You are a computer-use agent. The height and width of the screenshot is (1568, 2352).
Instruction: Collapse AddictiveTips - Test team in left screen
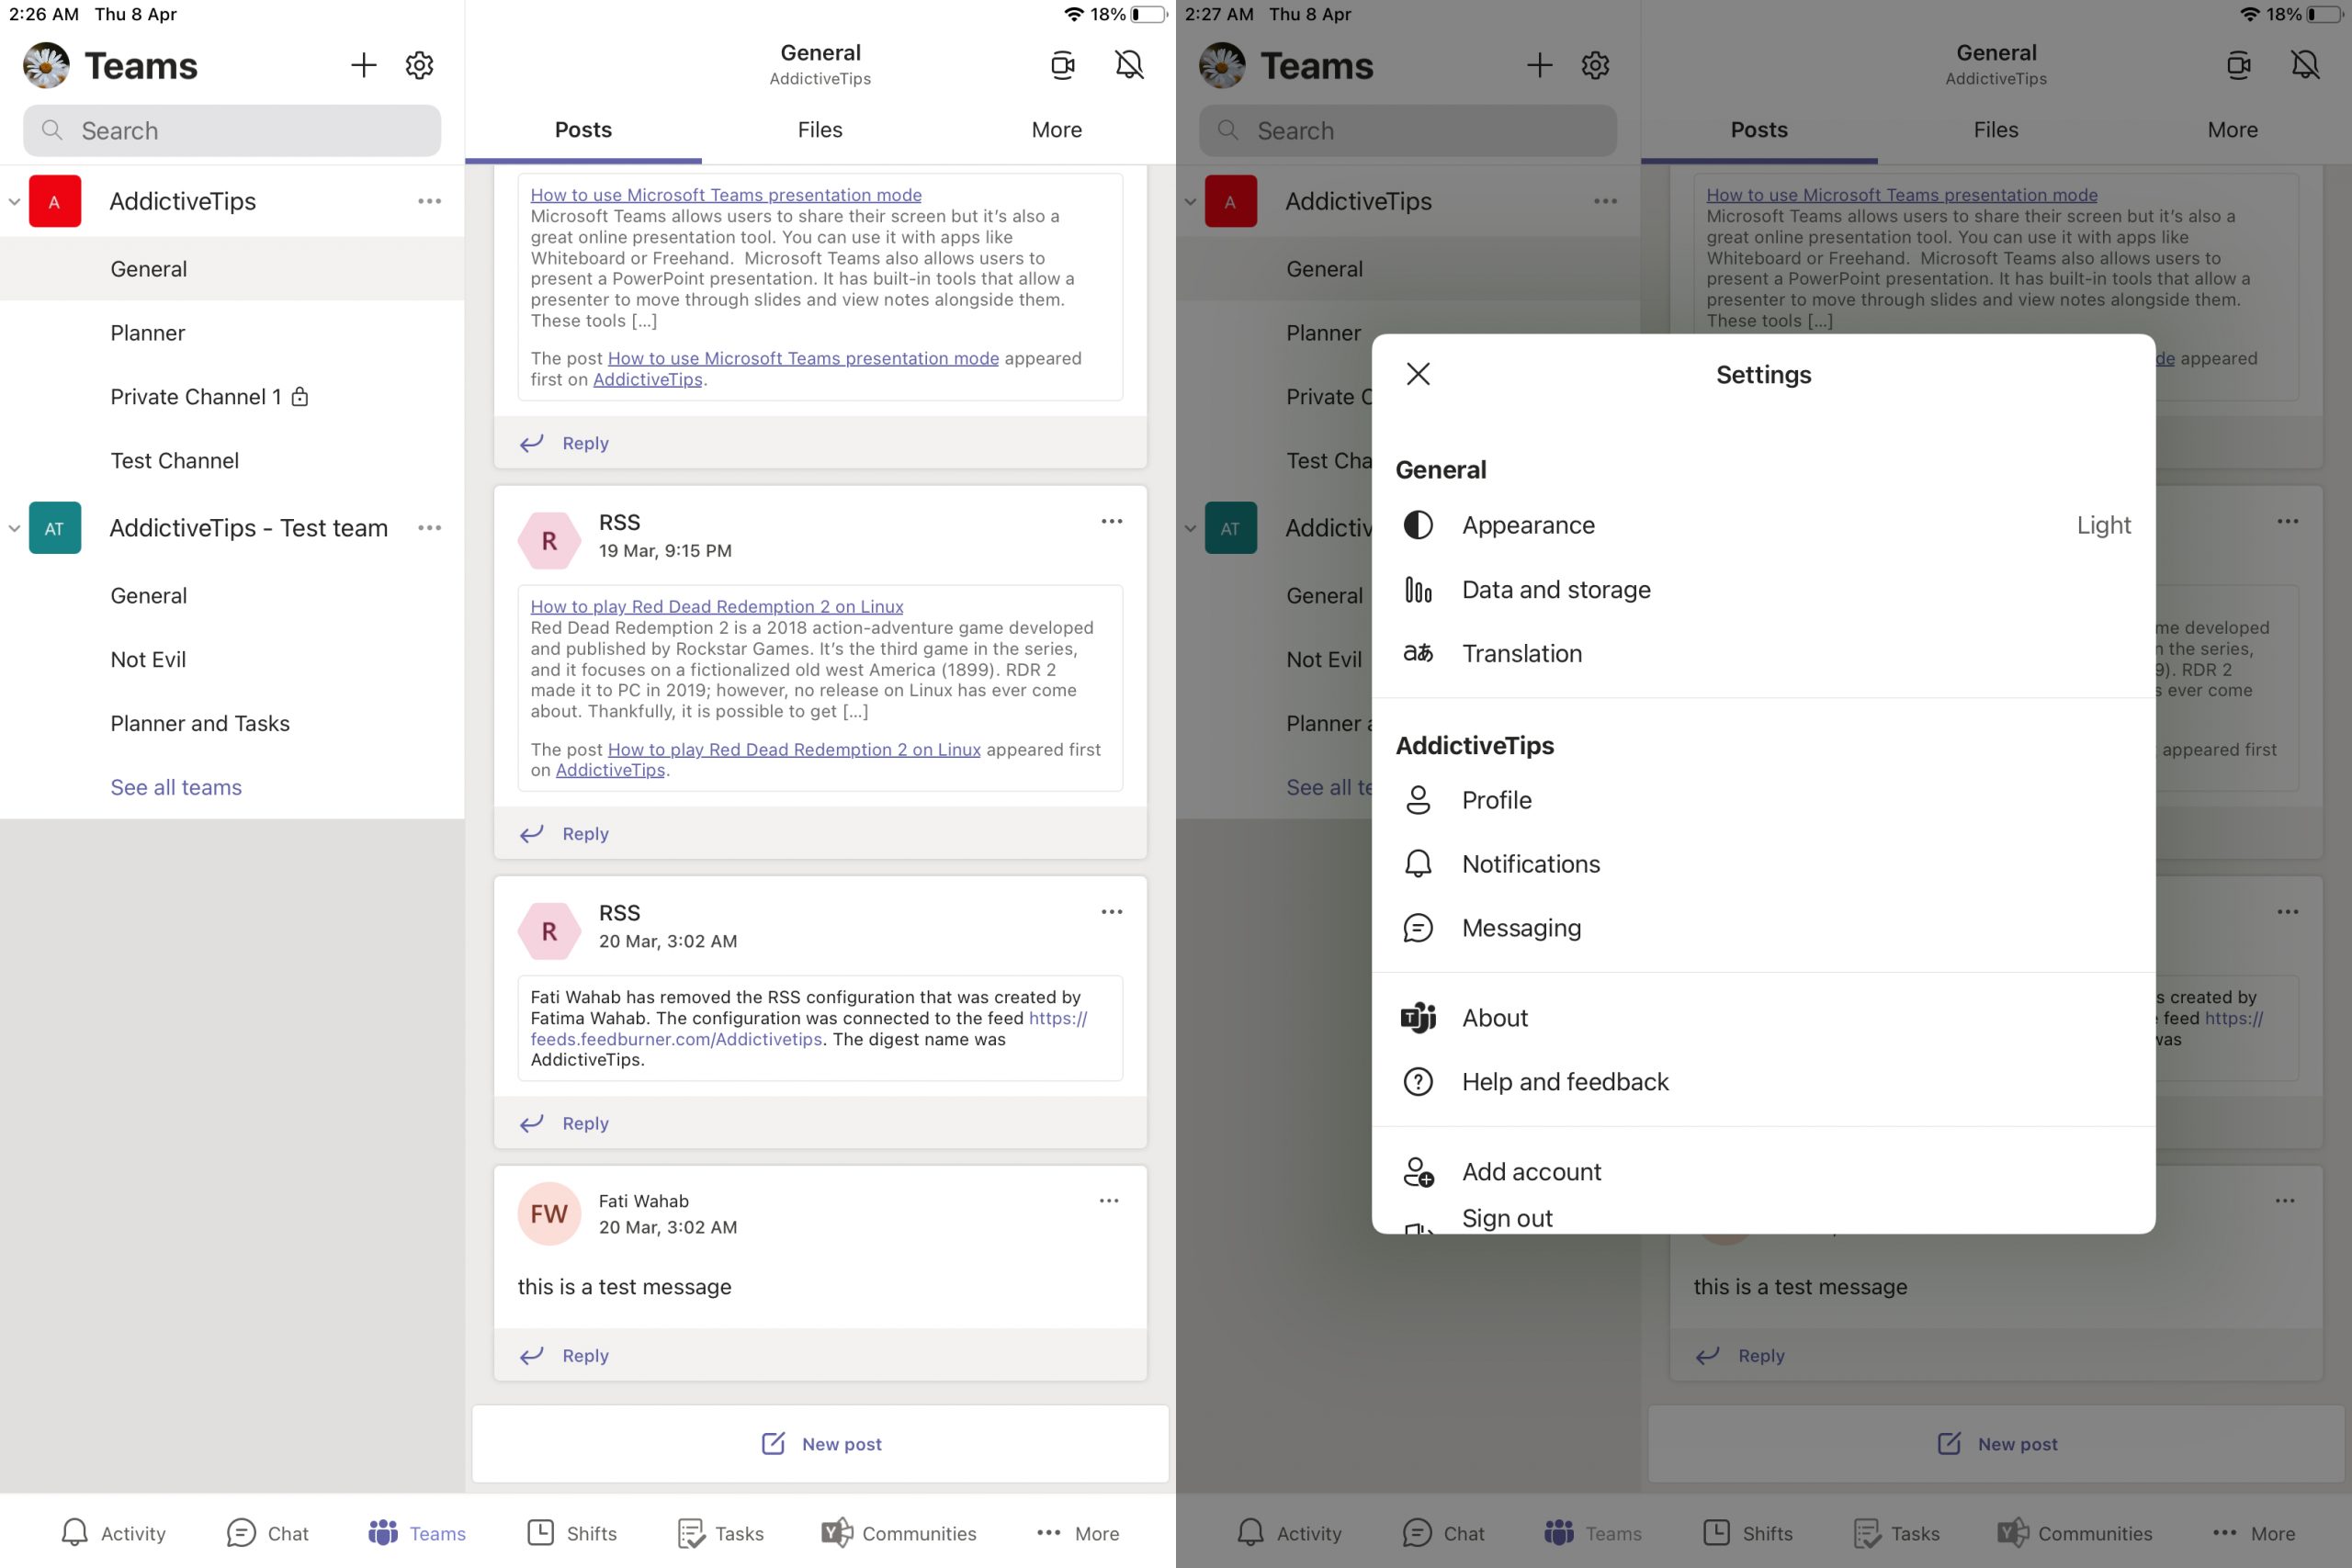coord(14,528)
